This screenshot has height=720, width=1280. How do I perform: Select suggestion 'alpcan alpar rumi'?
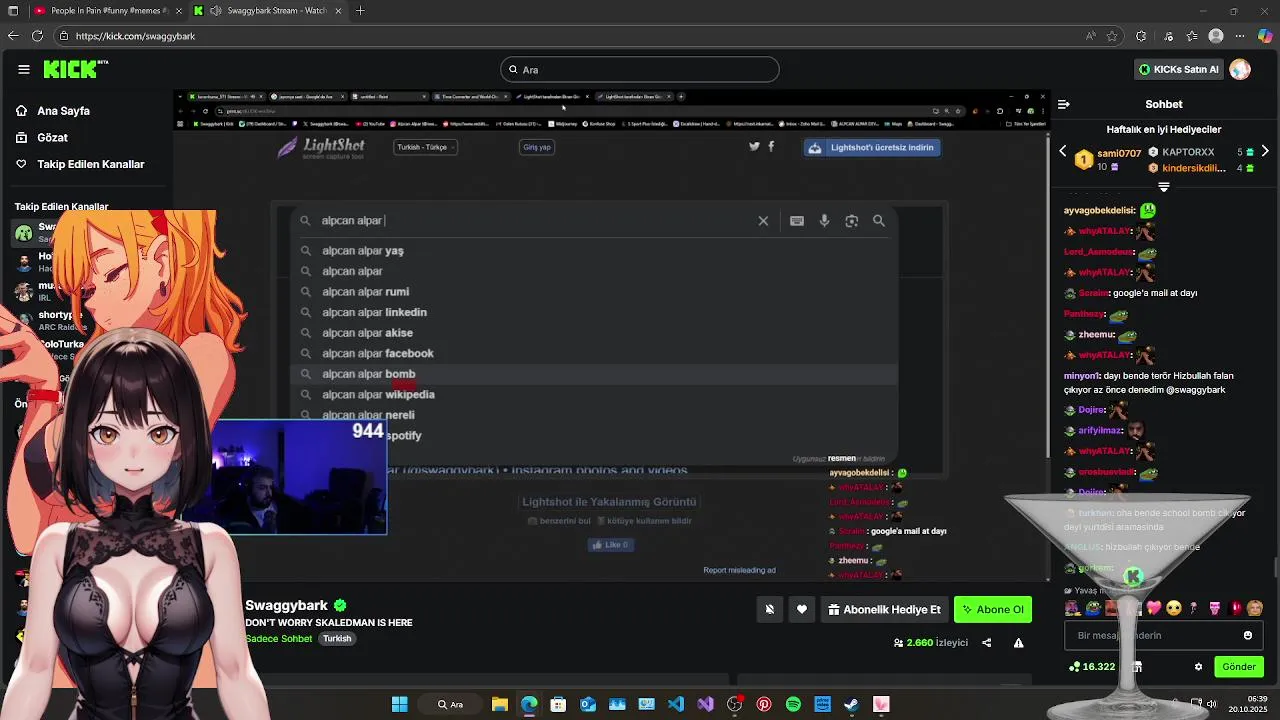click(x=365, y=292)
